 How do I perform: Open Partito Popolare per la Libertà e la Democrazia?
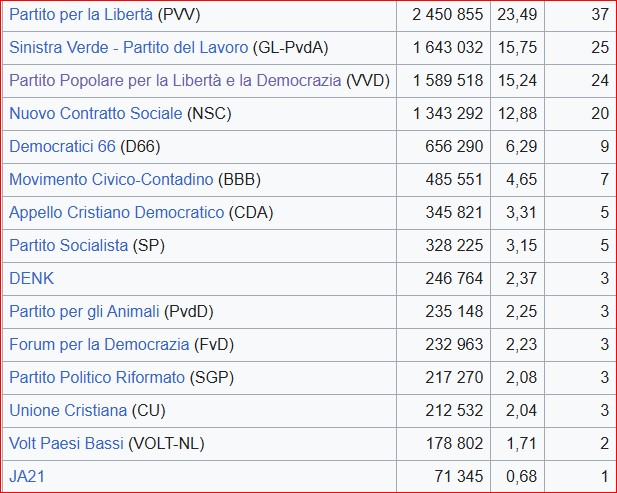click(175, 80)
